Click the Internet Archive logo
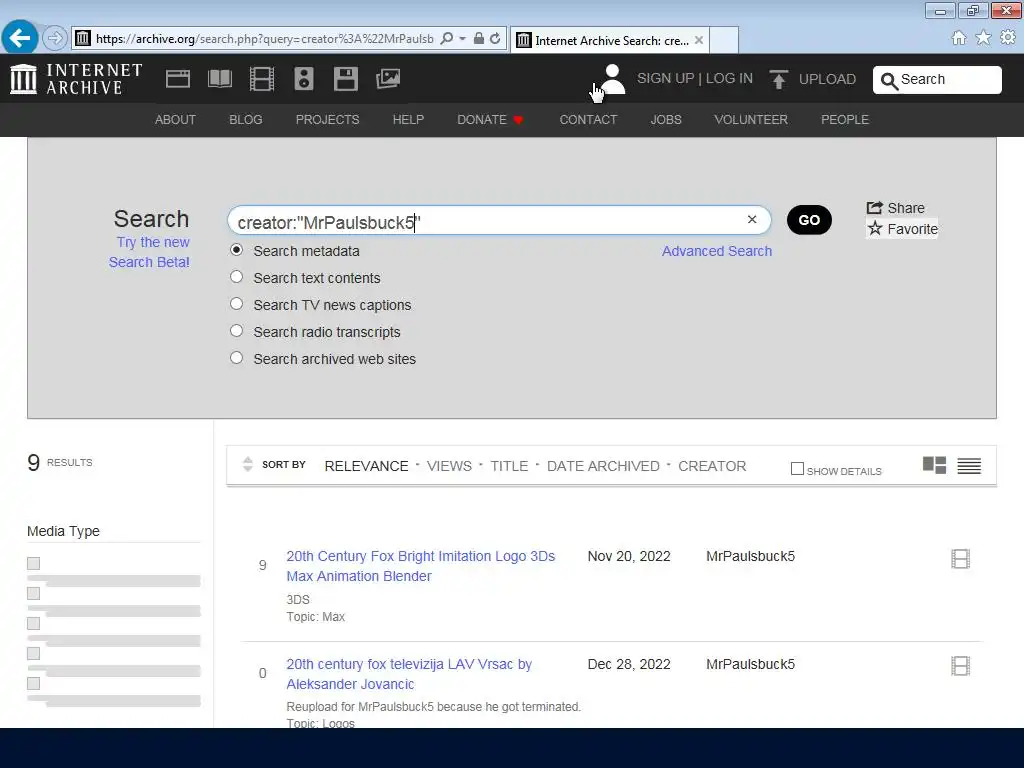Image resolution: width=1024 pixels, height=768 pixels. tap(76, 79)
